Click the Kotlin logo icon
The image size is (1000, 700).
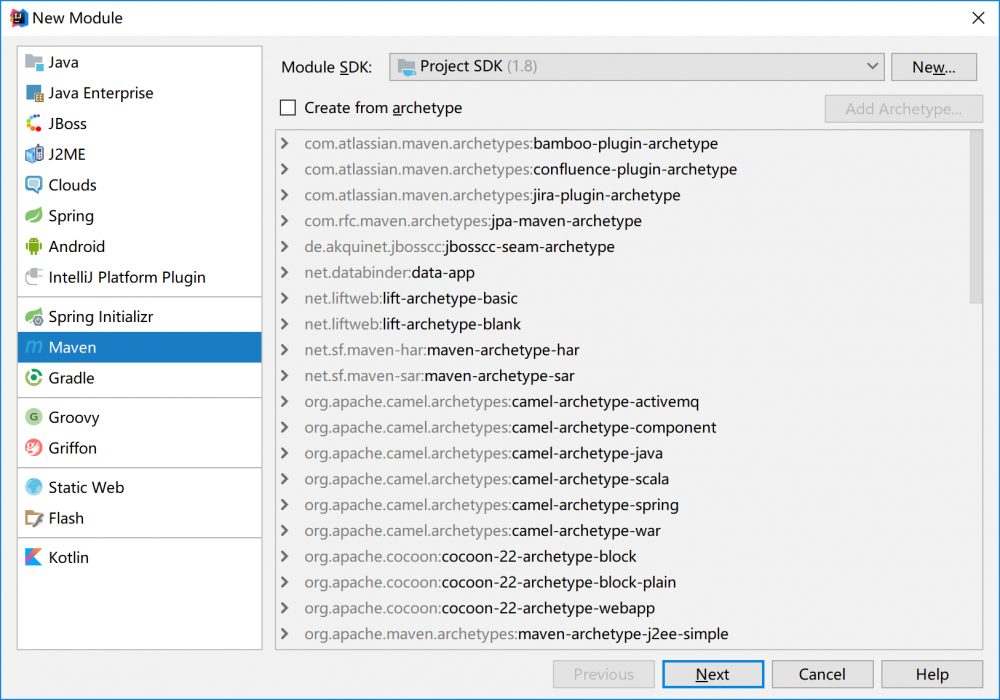click(x=34, y=558)
